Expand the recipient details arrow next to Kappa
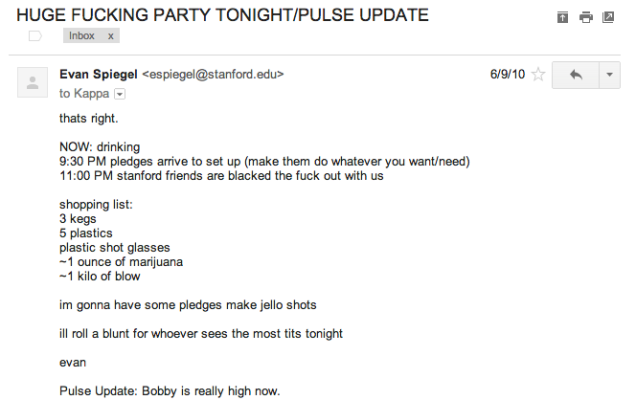This screenshot has width=636, height=400. (120, 94)
